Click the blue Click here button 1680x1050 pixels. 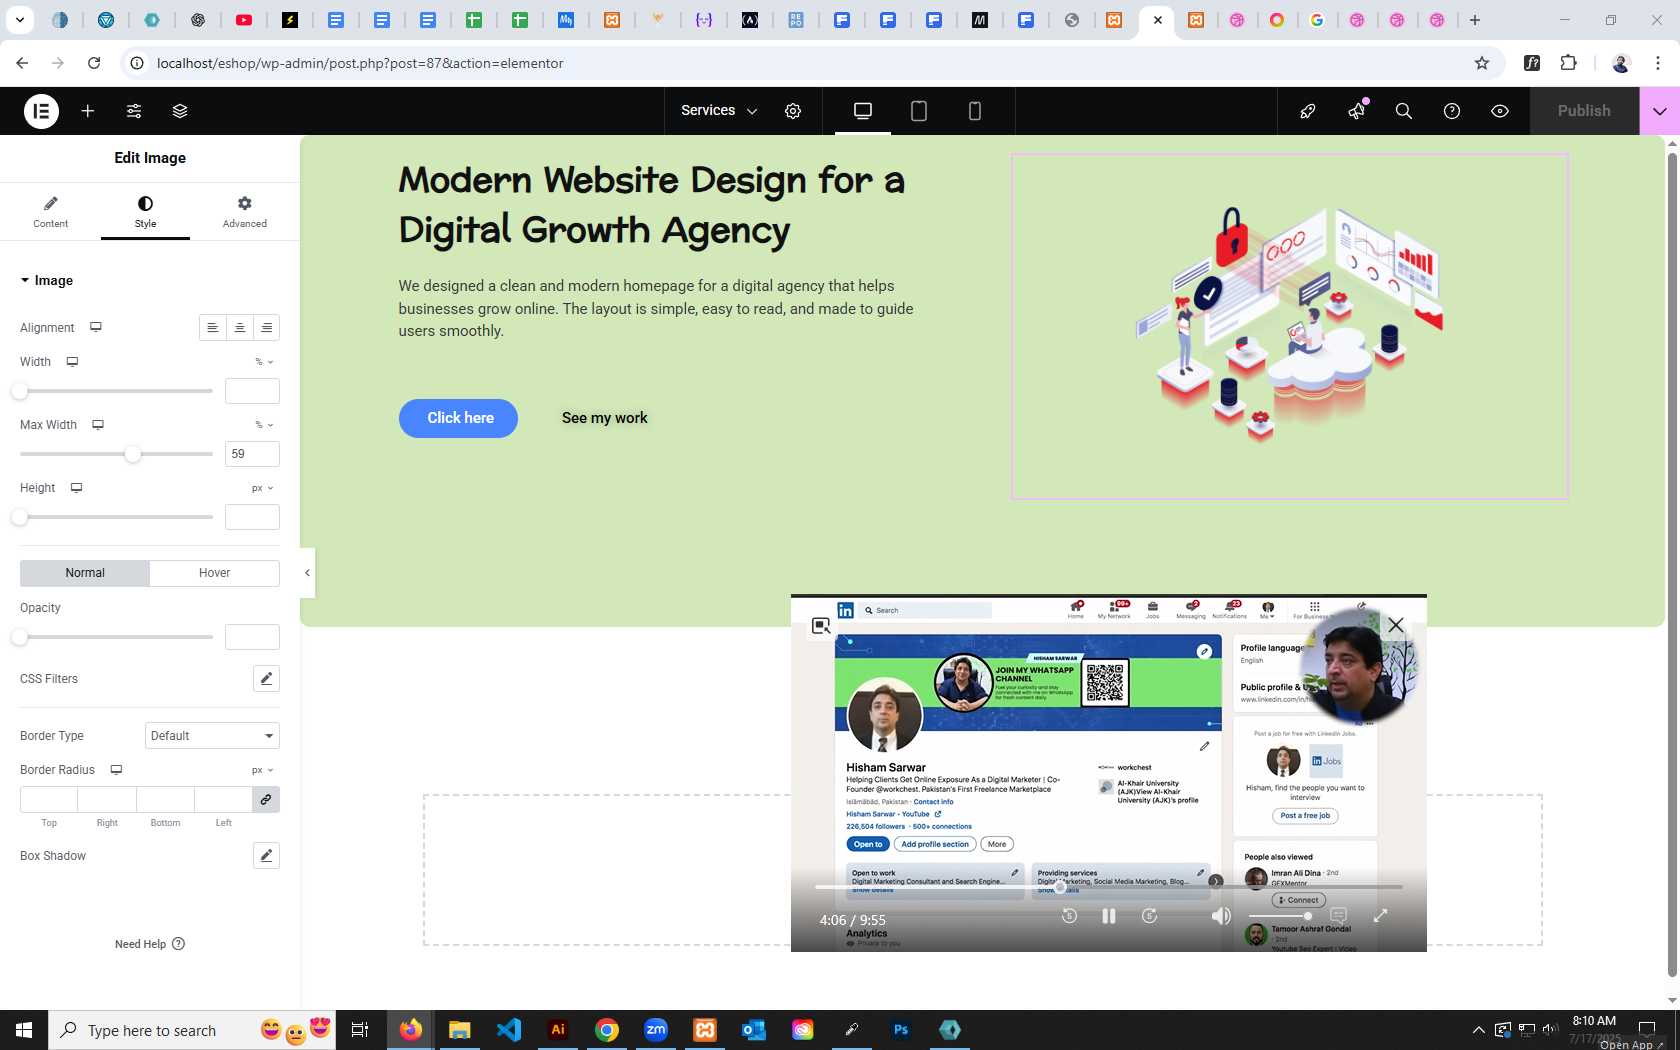point(458,418)
